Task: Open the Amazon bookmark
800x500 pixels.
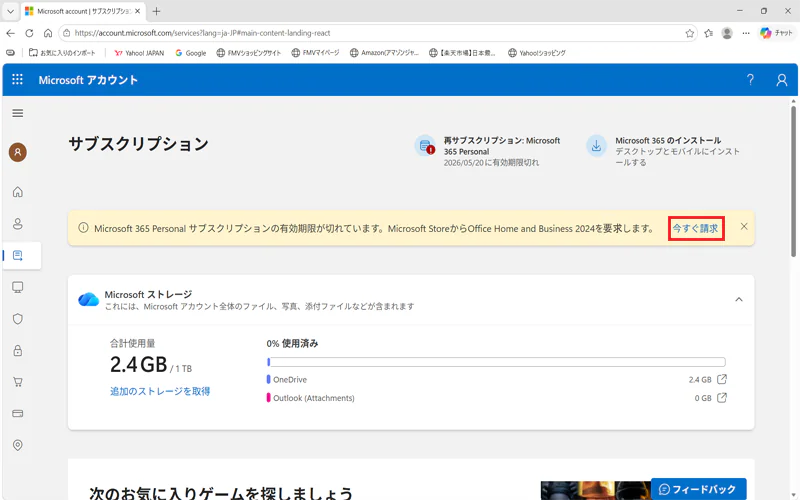Action: [x=385, y=53]
